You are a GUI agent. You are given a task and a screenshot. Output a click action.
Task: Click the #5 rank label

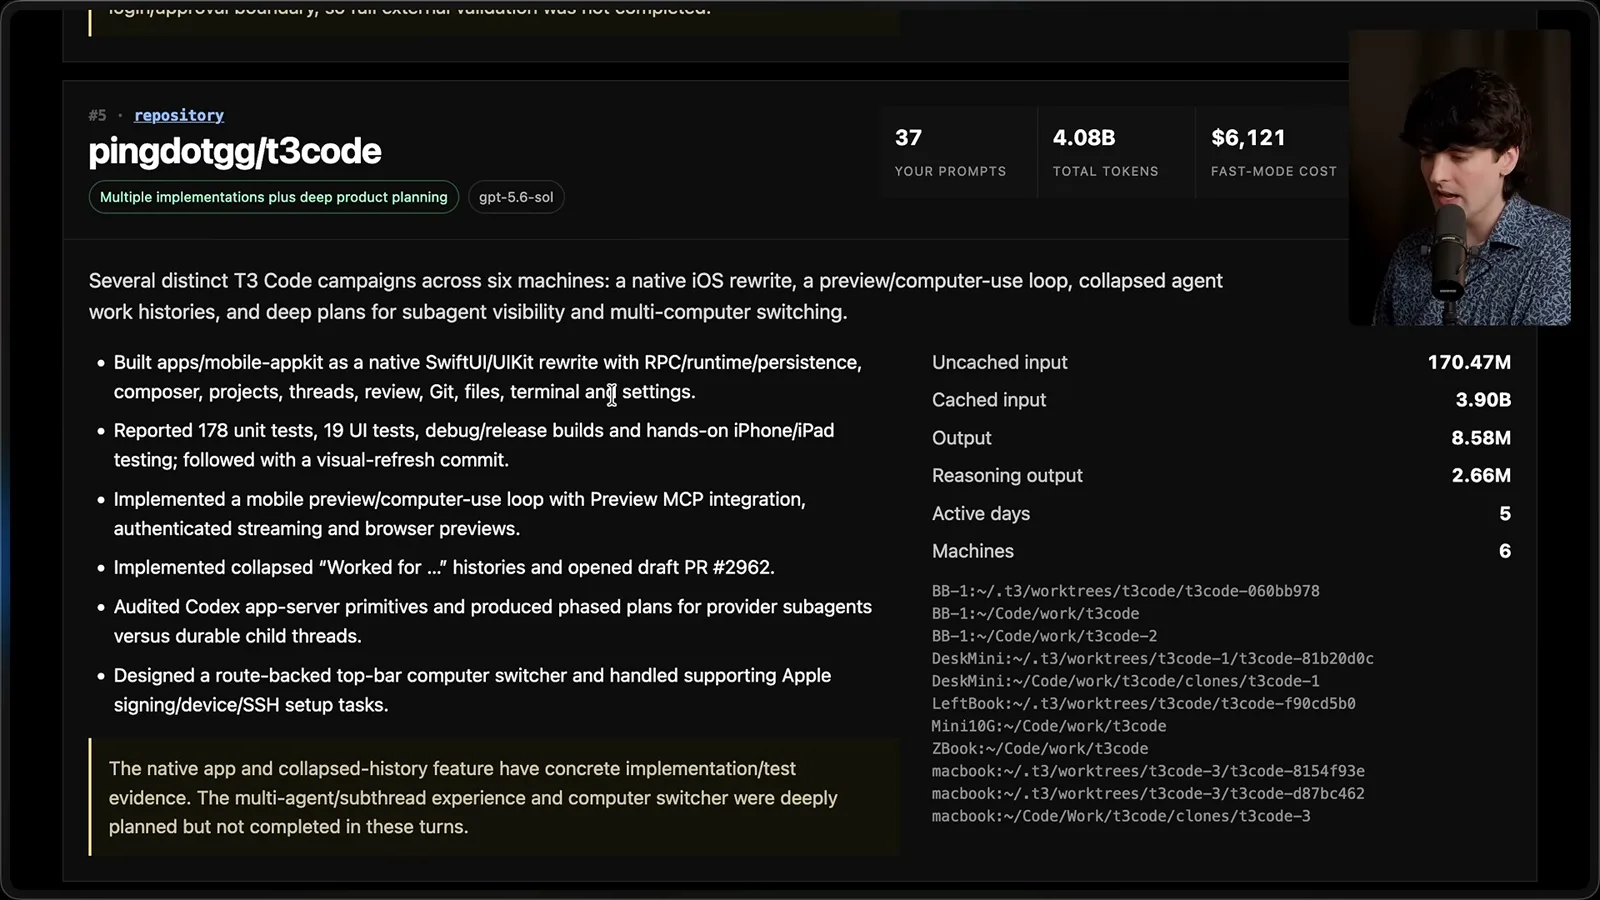[97, 115]
